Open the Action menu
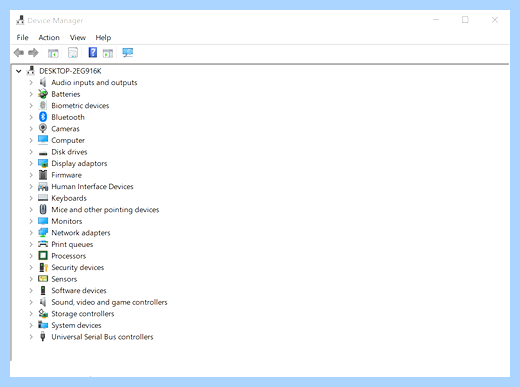The image size is (520, 387). click(x=49, y=37)
